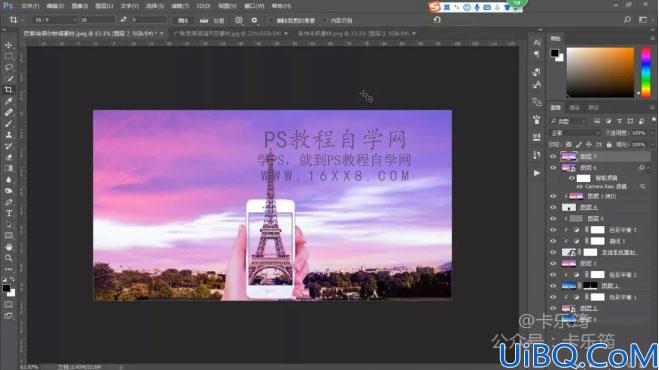Screen dimensions: 659x370
Task: Open the 正常 blend mode dropdown
Action: [574, 133]
